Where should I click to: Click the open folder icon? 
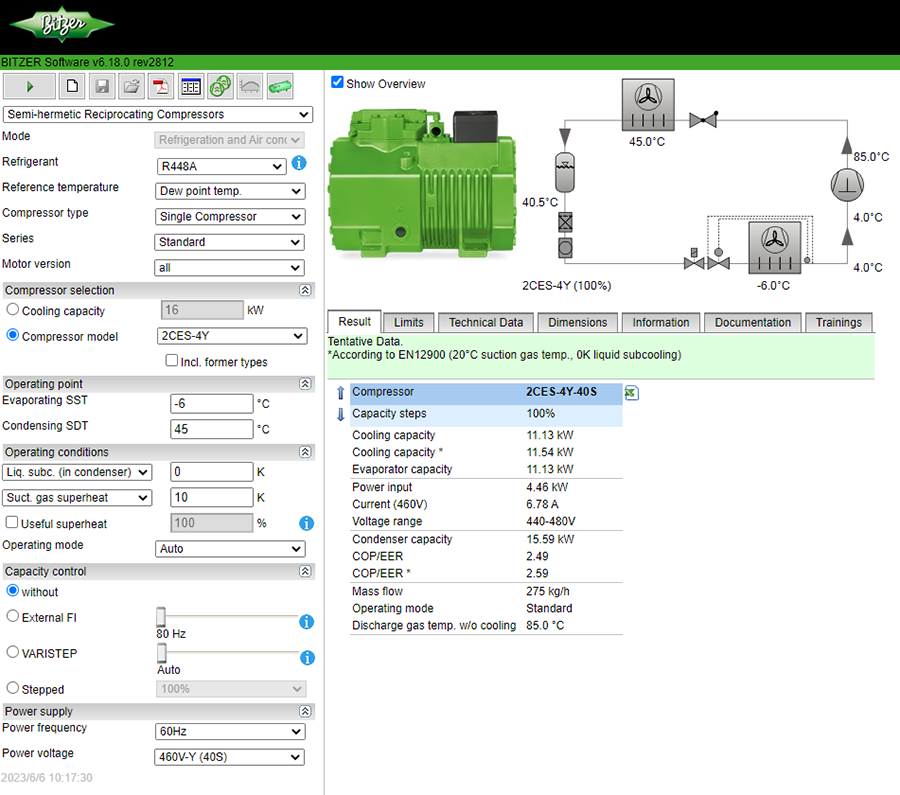coord(131,87)
